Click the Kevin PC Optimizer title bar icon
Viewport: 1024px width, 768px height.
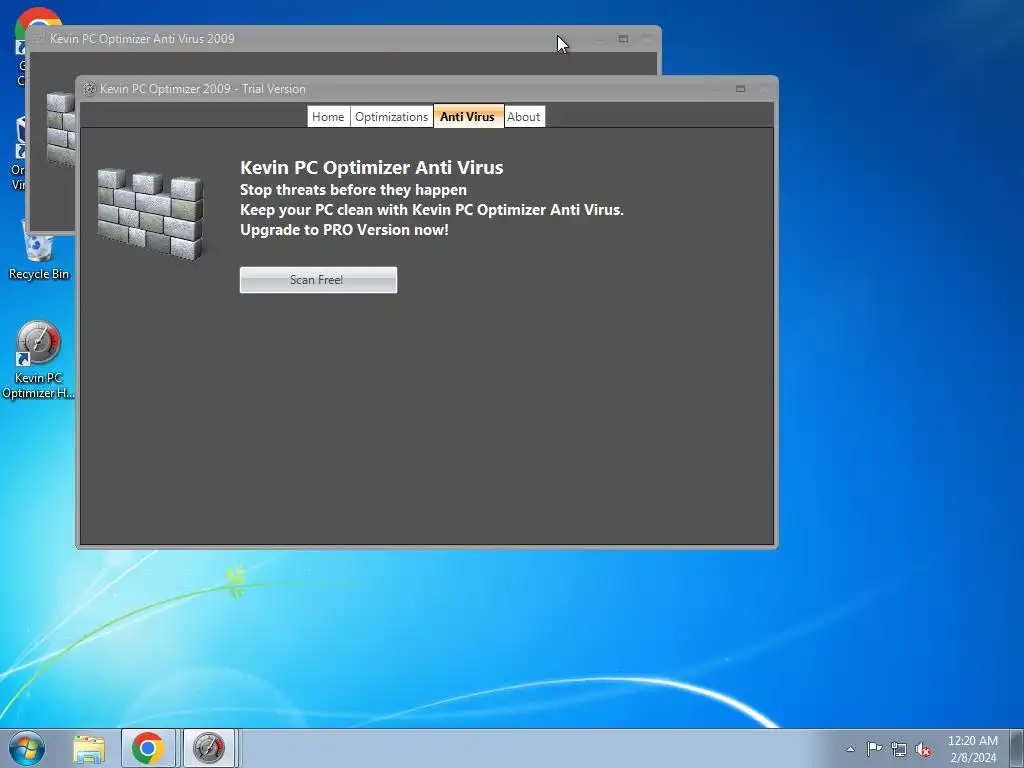coord(89,89)
